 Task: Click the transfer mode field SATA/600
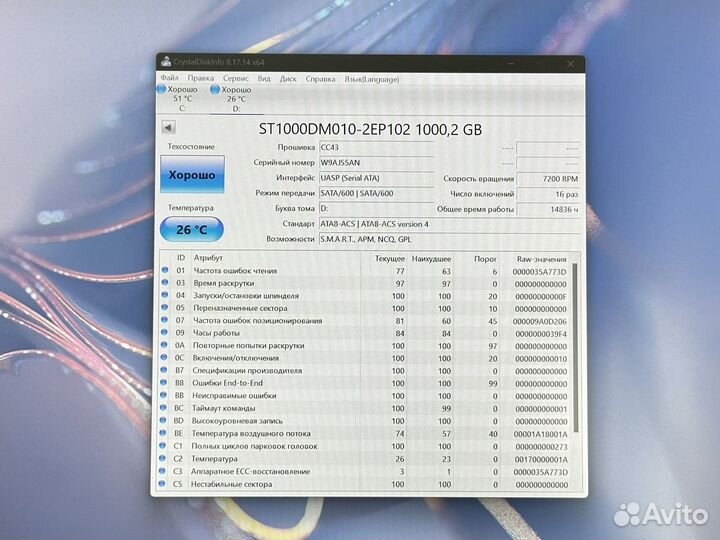377,193
